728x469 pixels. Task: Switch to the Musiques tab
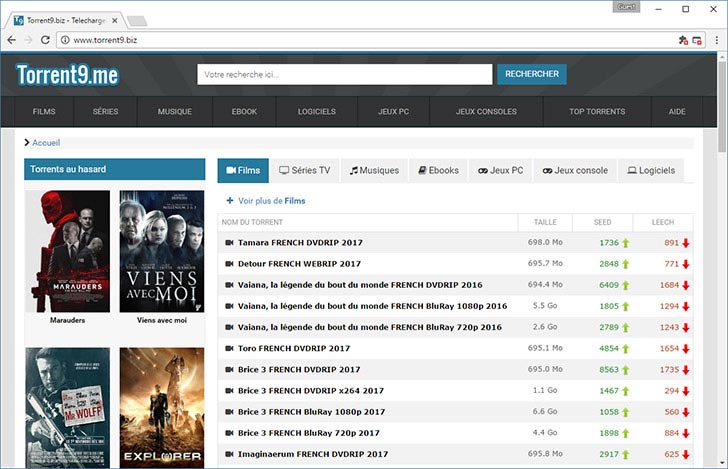(374, 170)
